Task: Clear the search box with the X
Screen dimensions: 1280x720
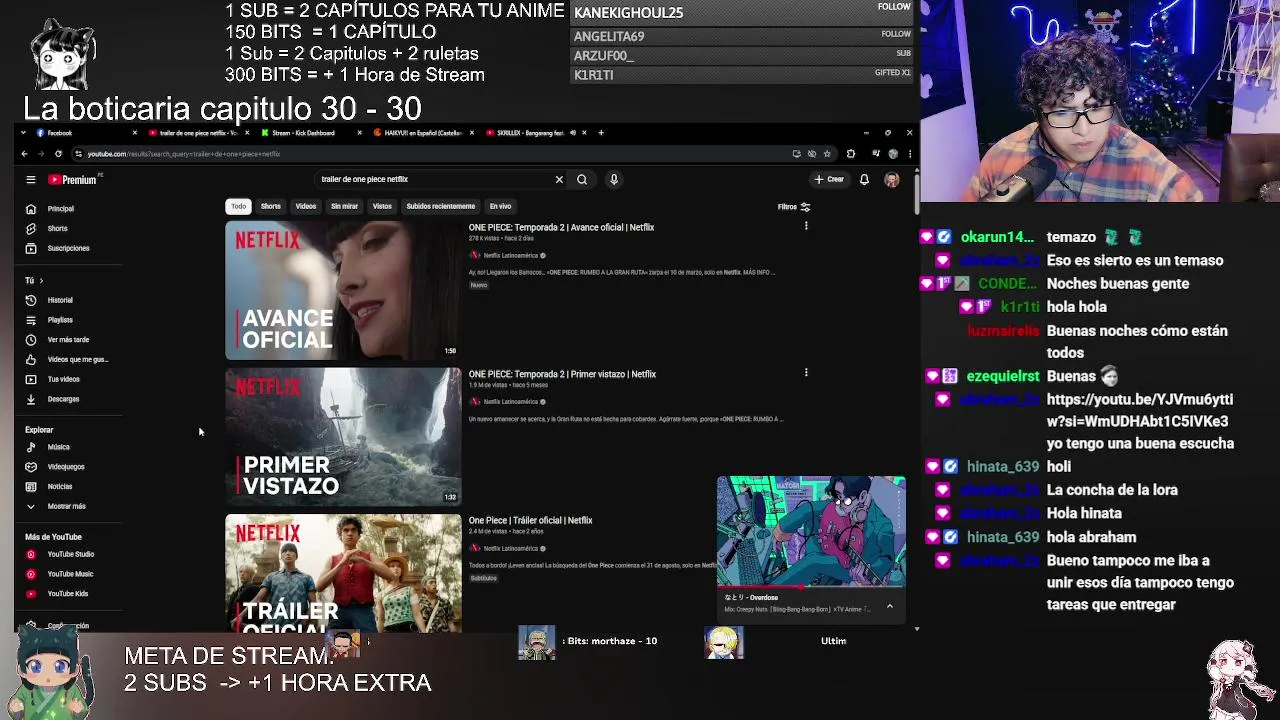Action: 559,179
